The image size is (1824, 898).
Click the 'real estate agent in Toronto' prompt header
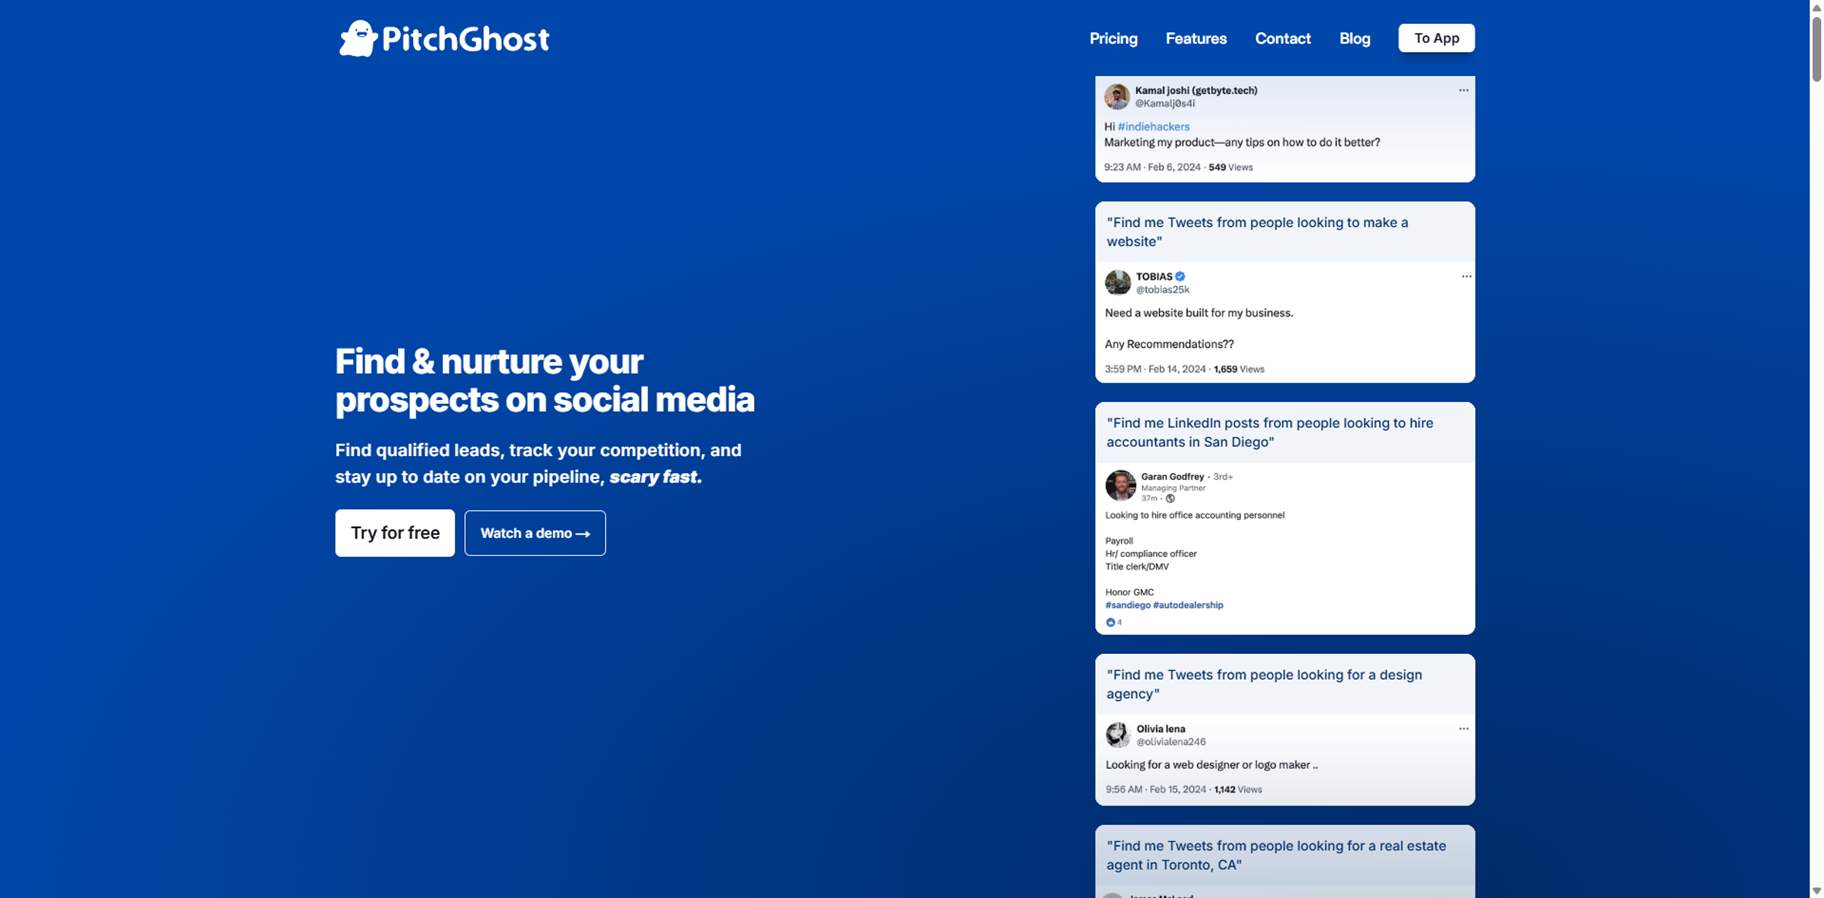tap(1285, 855)
